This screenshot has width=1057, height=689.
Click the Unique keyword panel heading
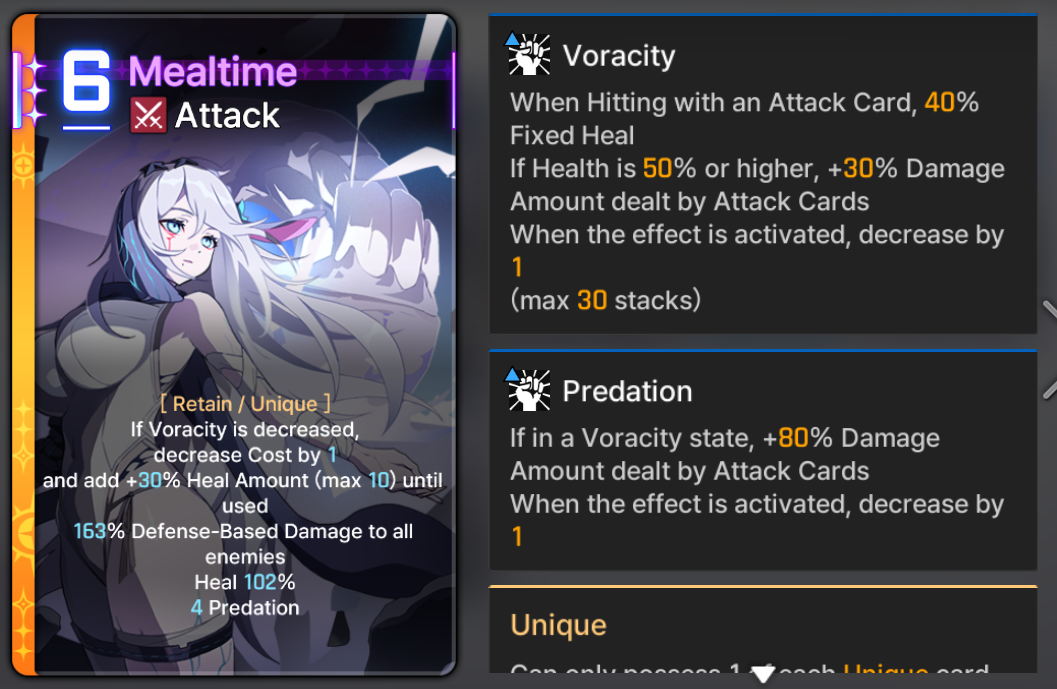(x=558, y=625)
